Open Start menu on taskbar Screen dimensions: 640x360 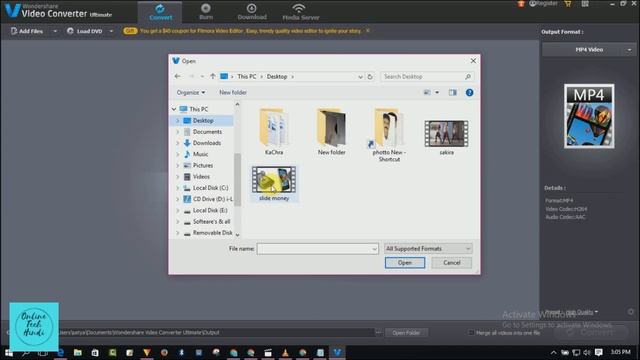click(9, 353)
